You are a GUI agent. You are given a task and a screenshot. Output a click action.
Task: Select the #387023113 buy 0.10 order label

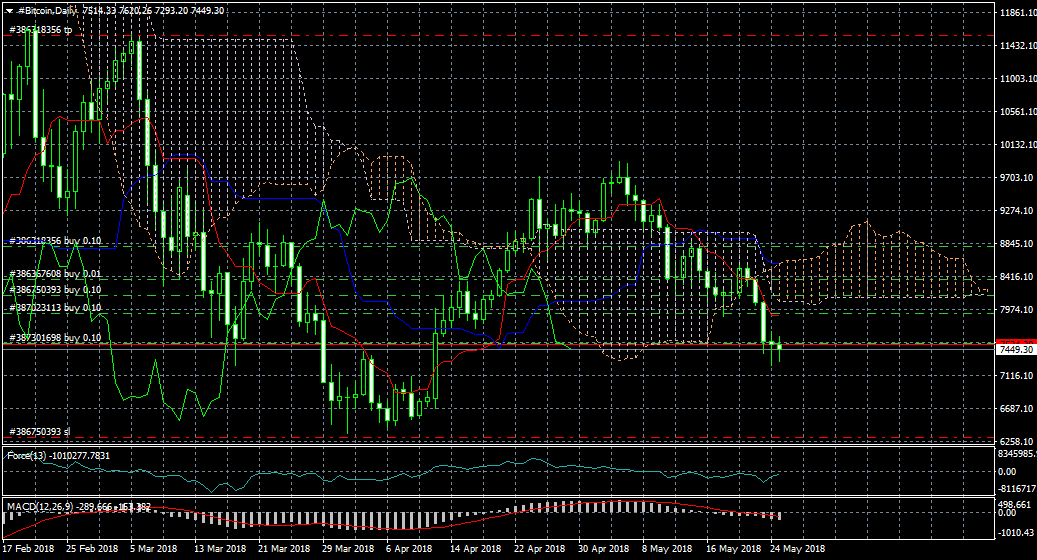55,307
